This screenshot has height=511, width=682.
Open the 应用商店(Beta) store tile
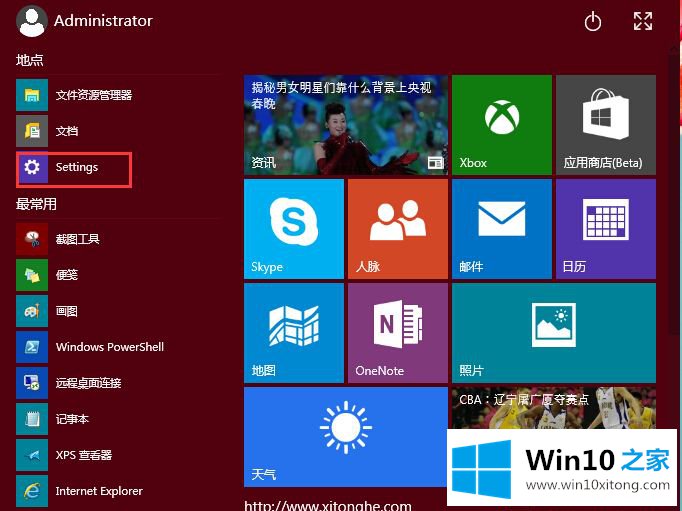click(x=606, y=125)
